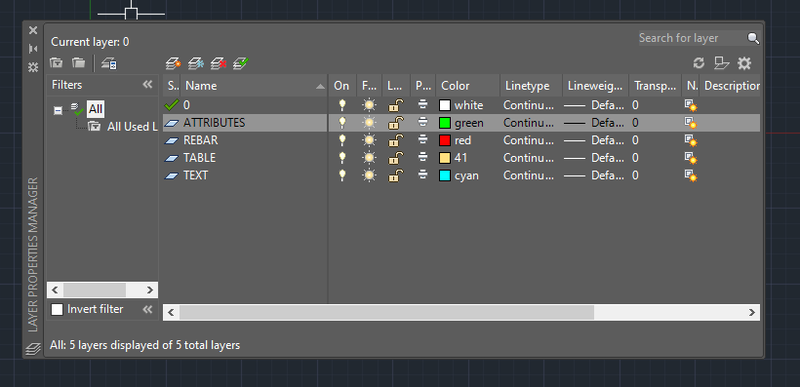The width and height of the screenshot is (800, 387).
Task: Click the New Property Filter icon
Action: [x=56, y=63]
